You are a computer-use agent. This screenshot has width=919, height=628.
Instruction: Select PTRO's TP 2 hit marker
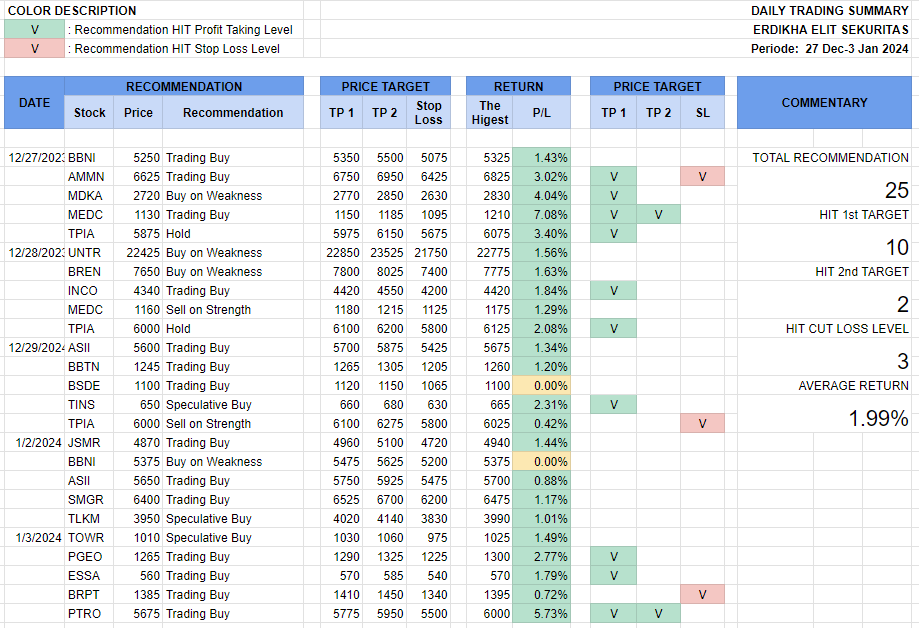658,614
